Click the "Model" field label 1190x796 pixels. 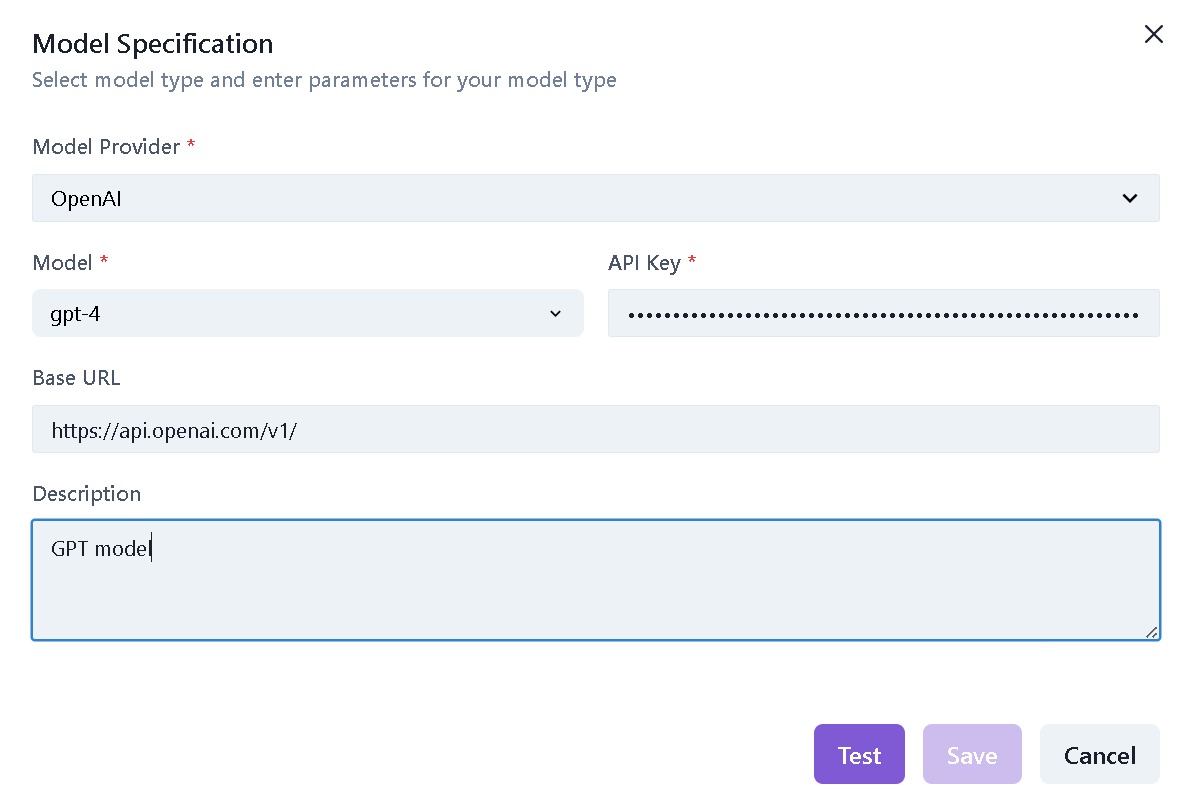click(x=62, y=263)
